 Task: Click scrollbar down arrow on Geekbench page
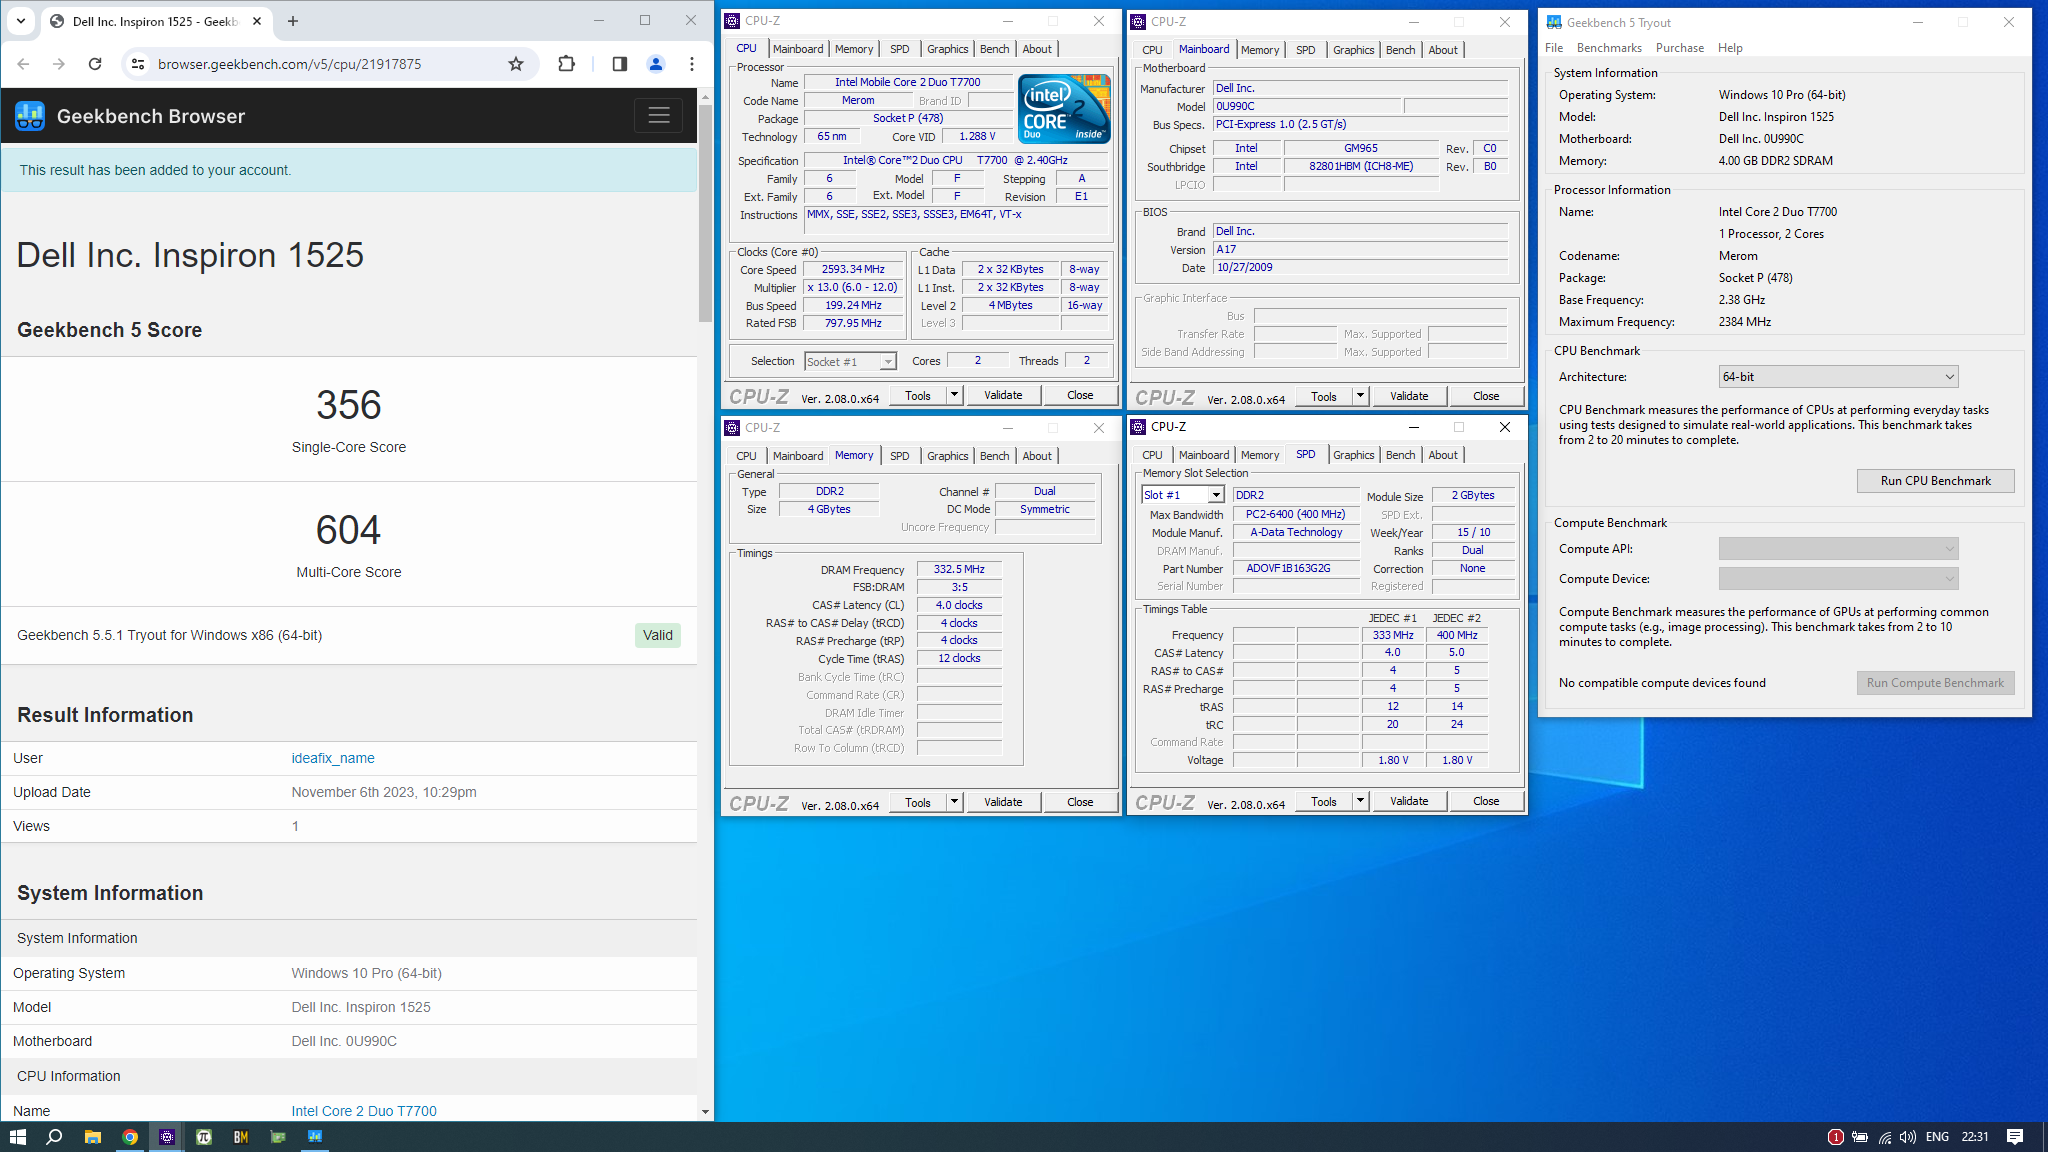click(706, 1112)
